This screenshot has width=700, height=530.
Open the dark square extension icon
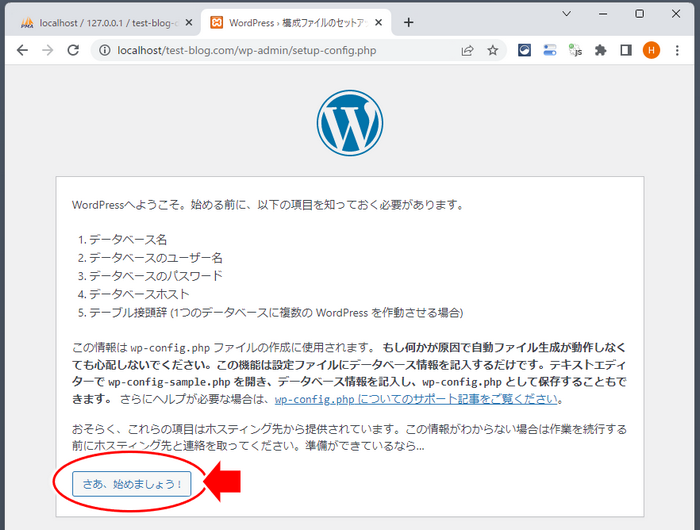click(x=524, y=50)
